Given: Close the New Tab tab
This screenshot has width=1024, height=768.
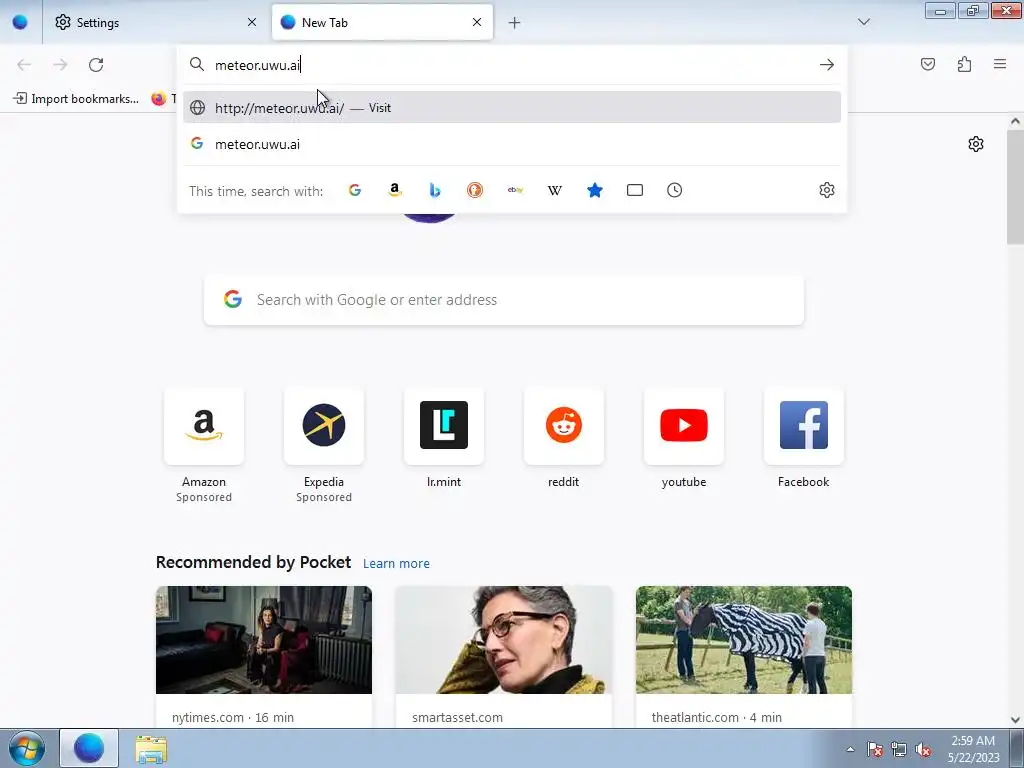Looking at the screenshot, I should click(x=477, y=22).
